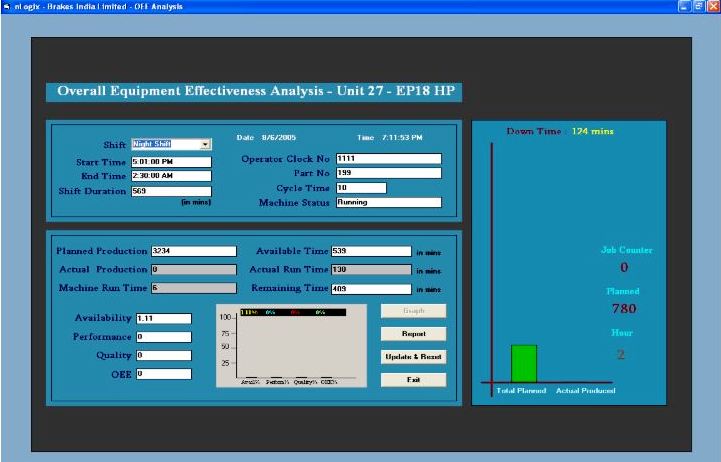Click the Remaining Time field

click(372, 289)
